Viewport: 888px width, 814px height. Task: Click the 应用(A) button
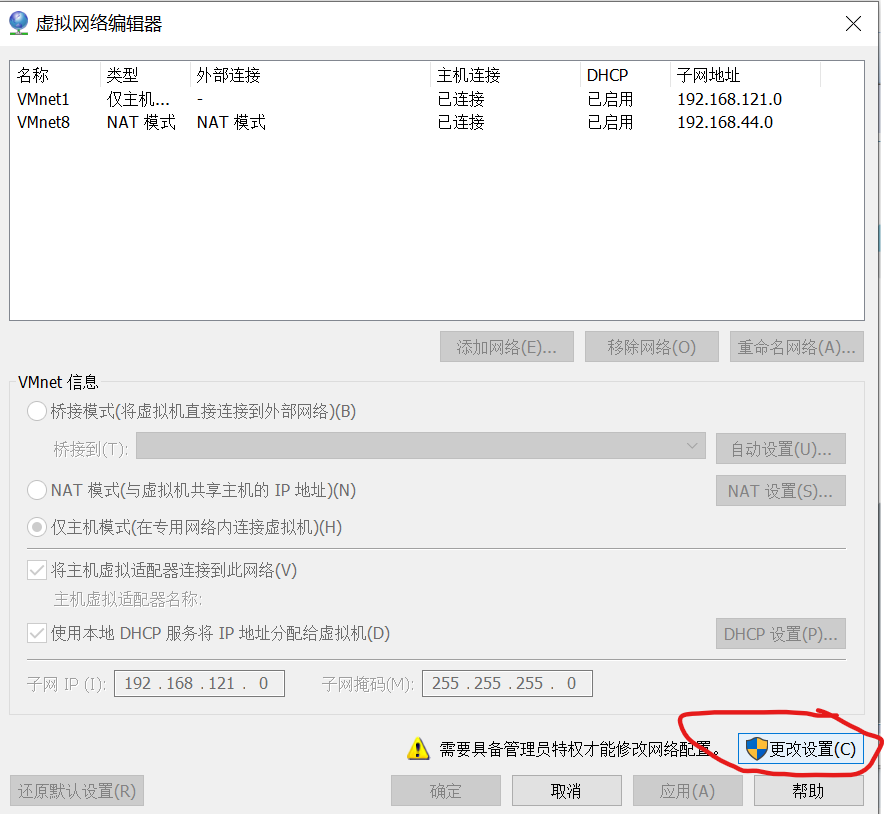click(688, 791)
